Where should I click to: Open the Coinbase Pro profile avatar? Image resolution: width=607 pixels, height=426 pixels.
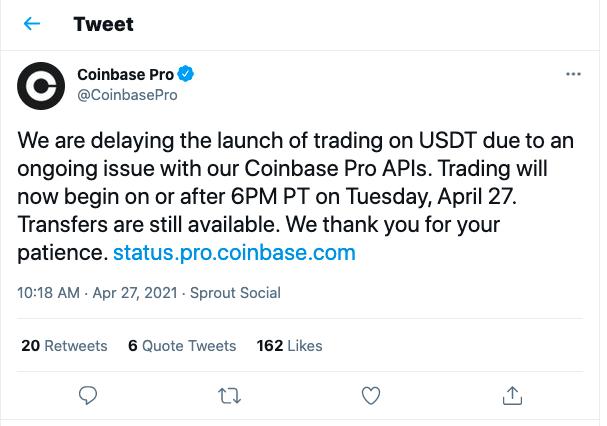point(42,87)
